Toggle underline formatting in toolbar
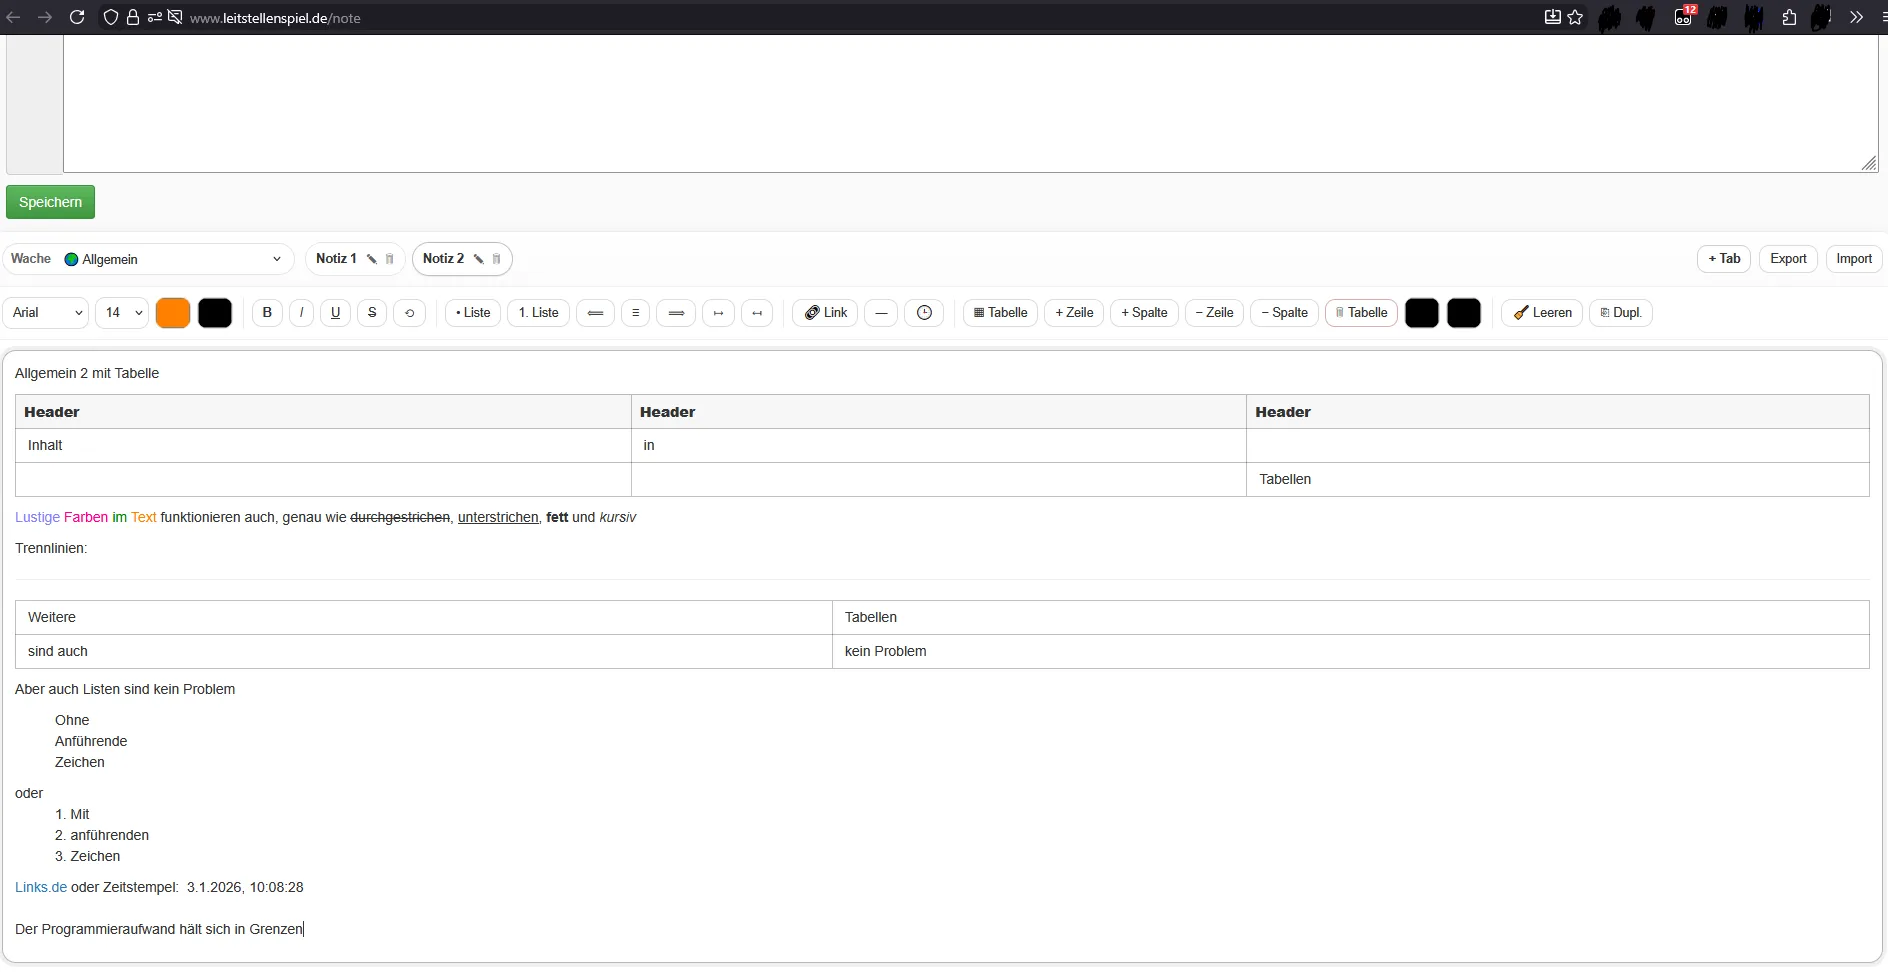Screen dimensions: 1888x972 click(335, 313)
